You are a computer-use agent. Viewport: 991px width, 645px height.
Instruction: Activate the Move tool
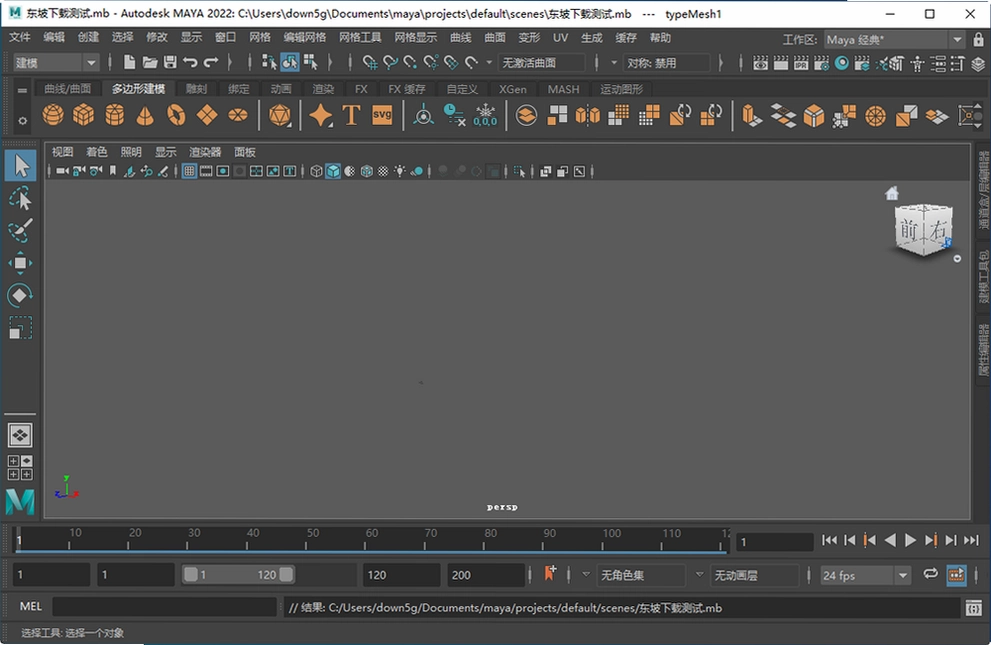pyautogui.click(x=20, y=263)
